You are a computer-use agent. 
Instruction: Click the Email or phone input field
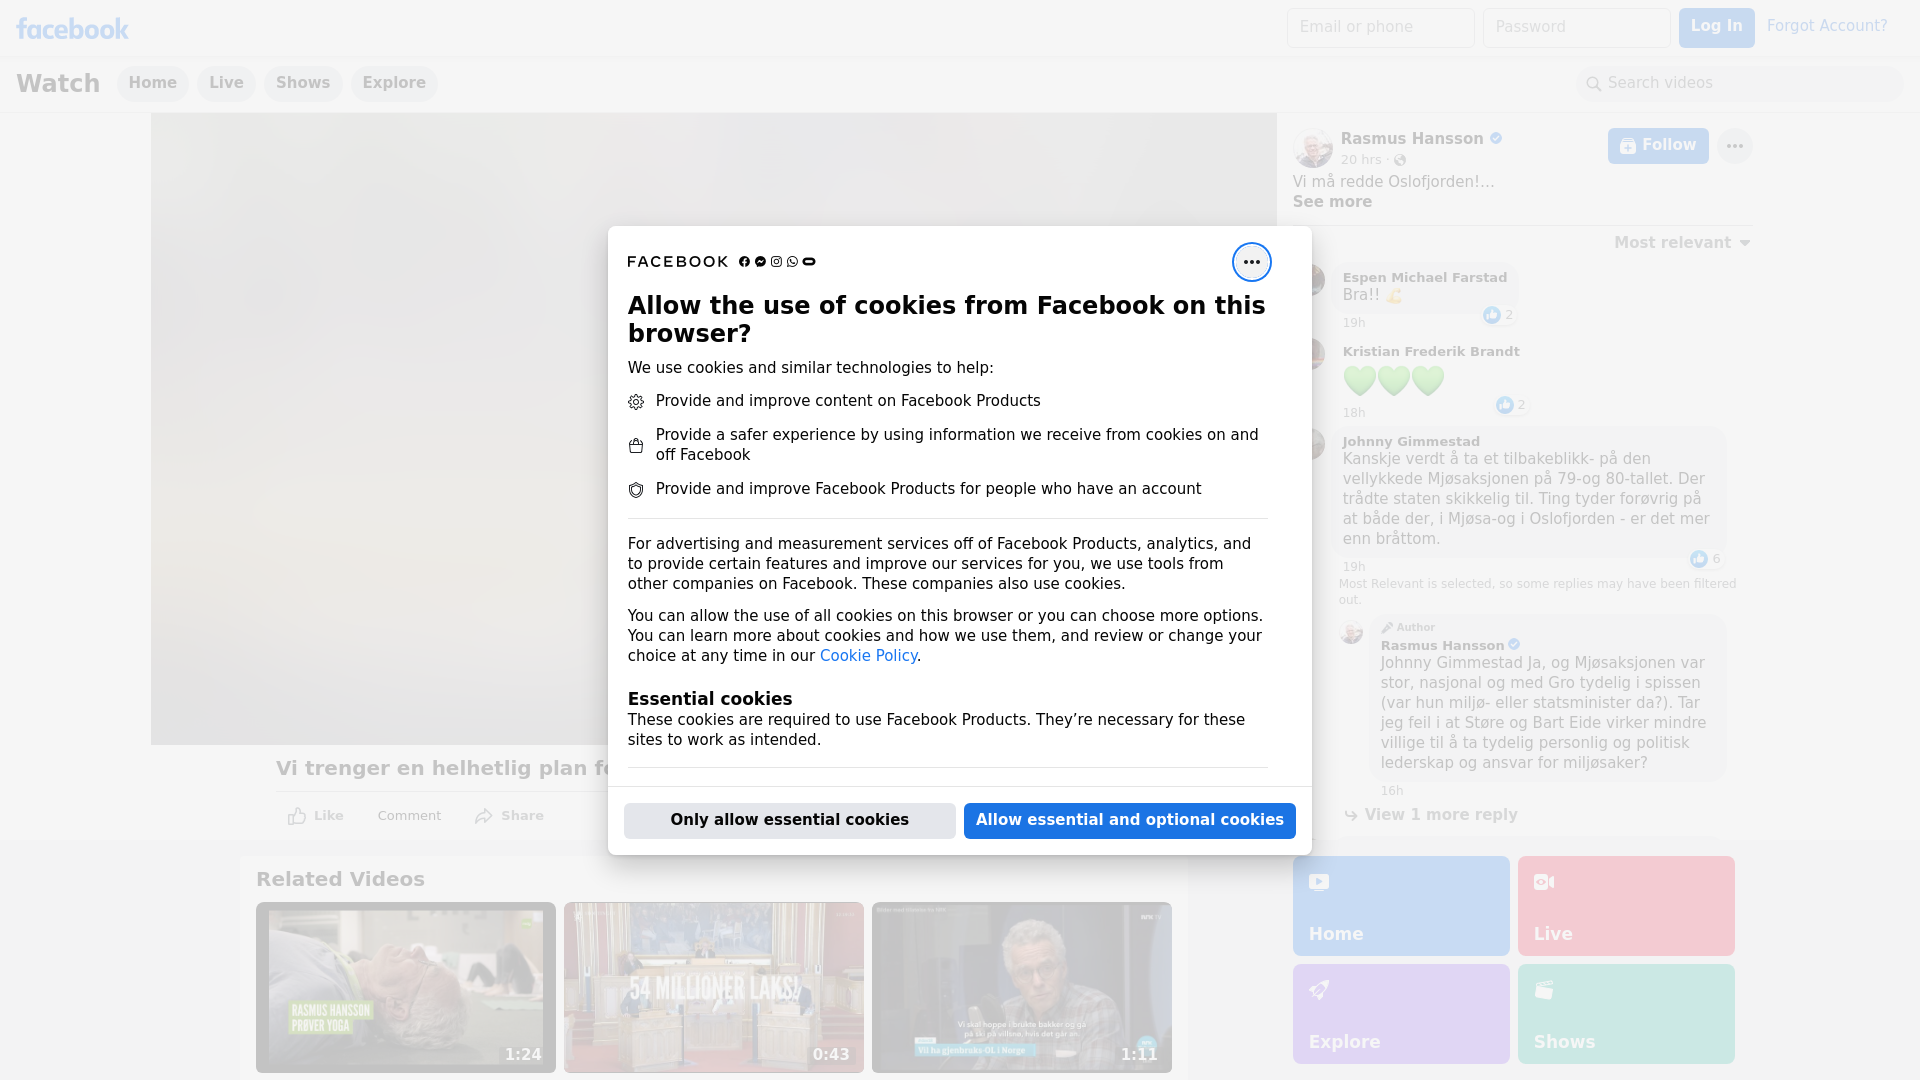coord(1380,27)
